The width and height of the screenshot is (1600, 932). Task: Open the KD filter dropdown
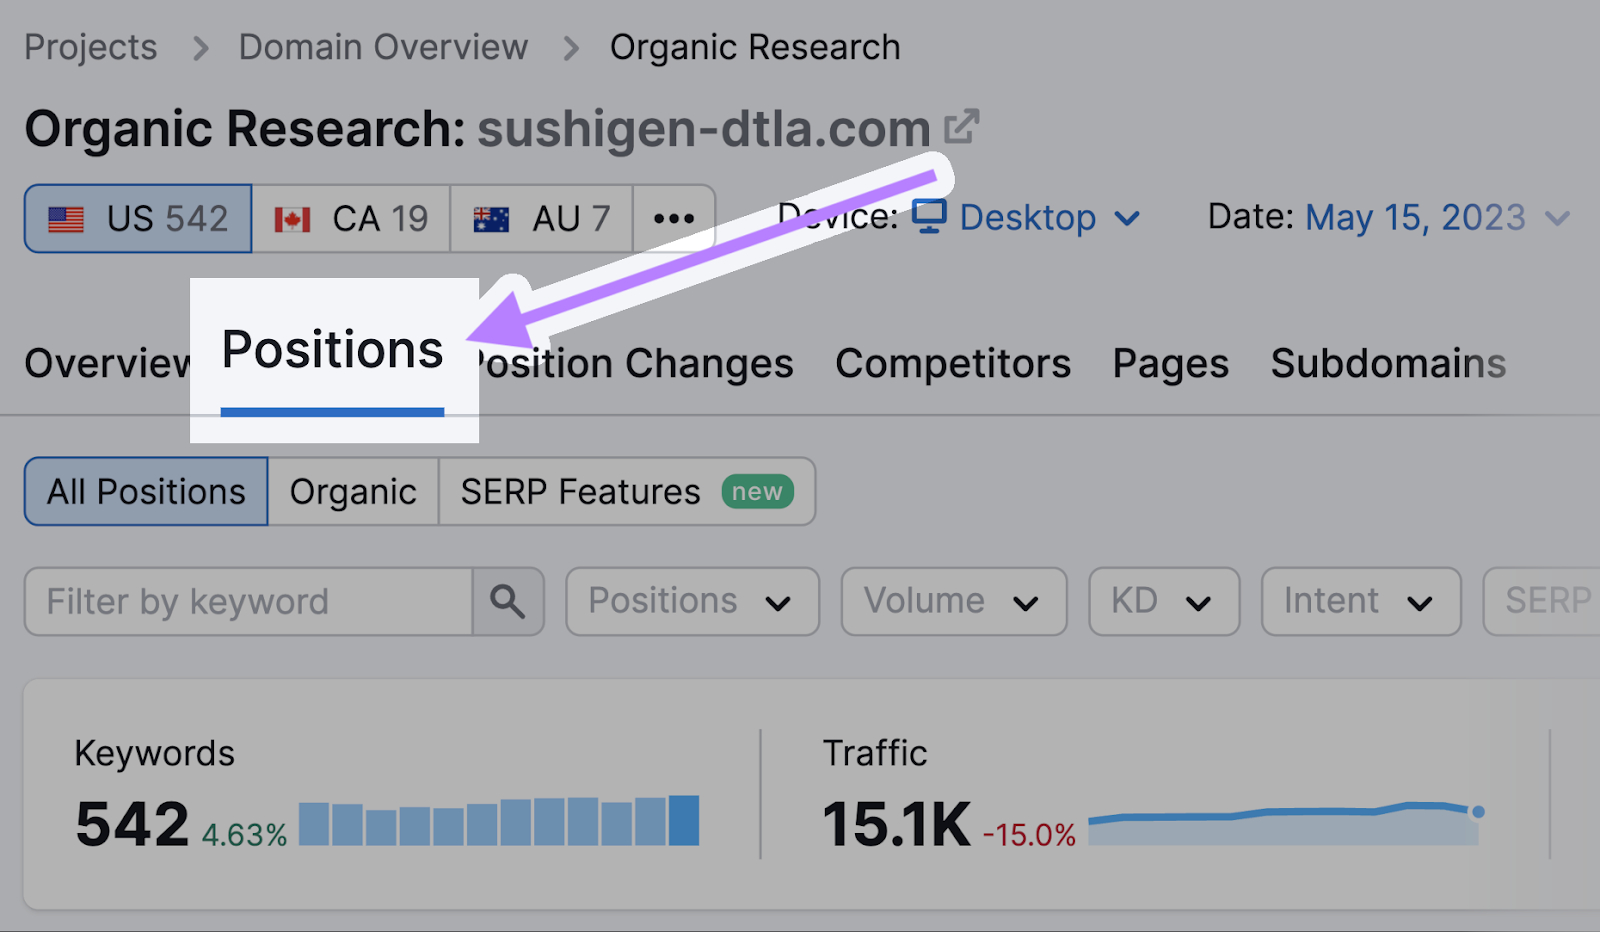pyautogui.click(x=1163, y=601)
